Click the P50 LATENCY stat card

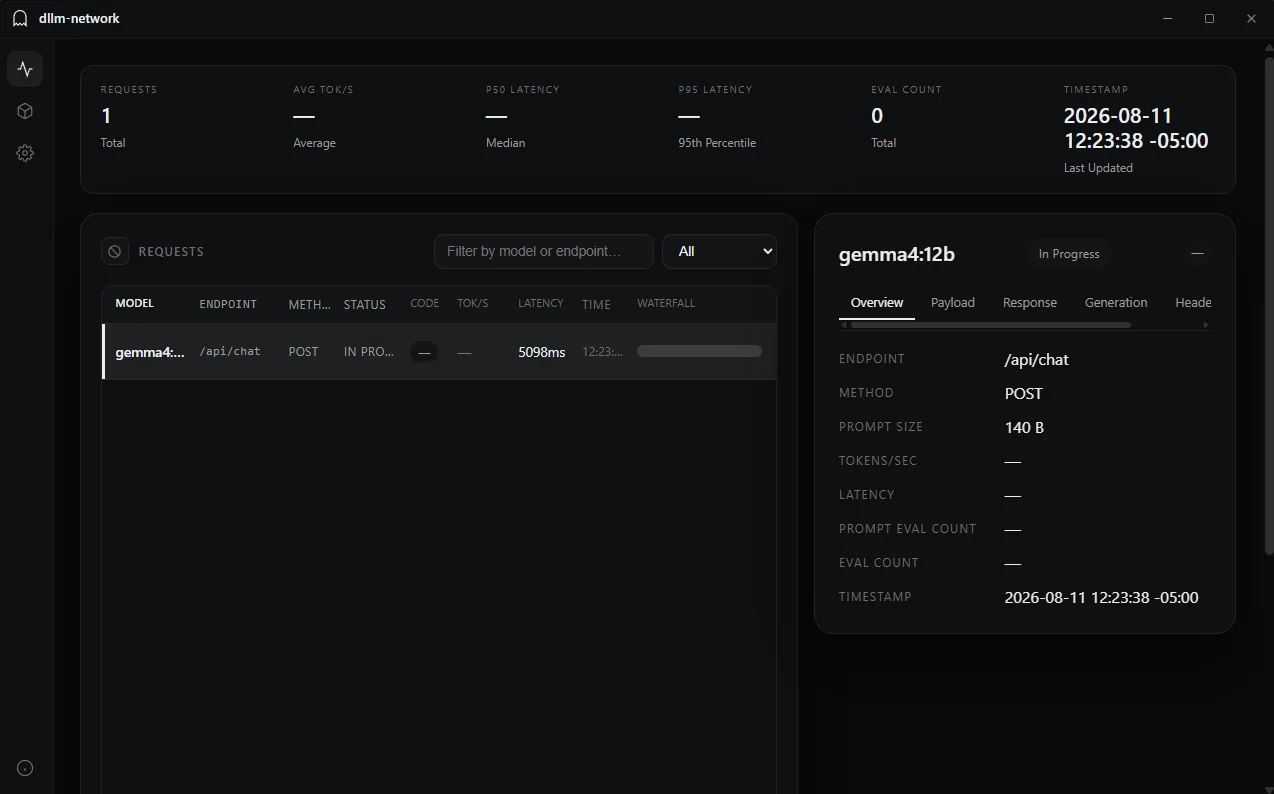click(x=522, y=116)
